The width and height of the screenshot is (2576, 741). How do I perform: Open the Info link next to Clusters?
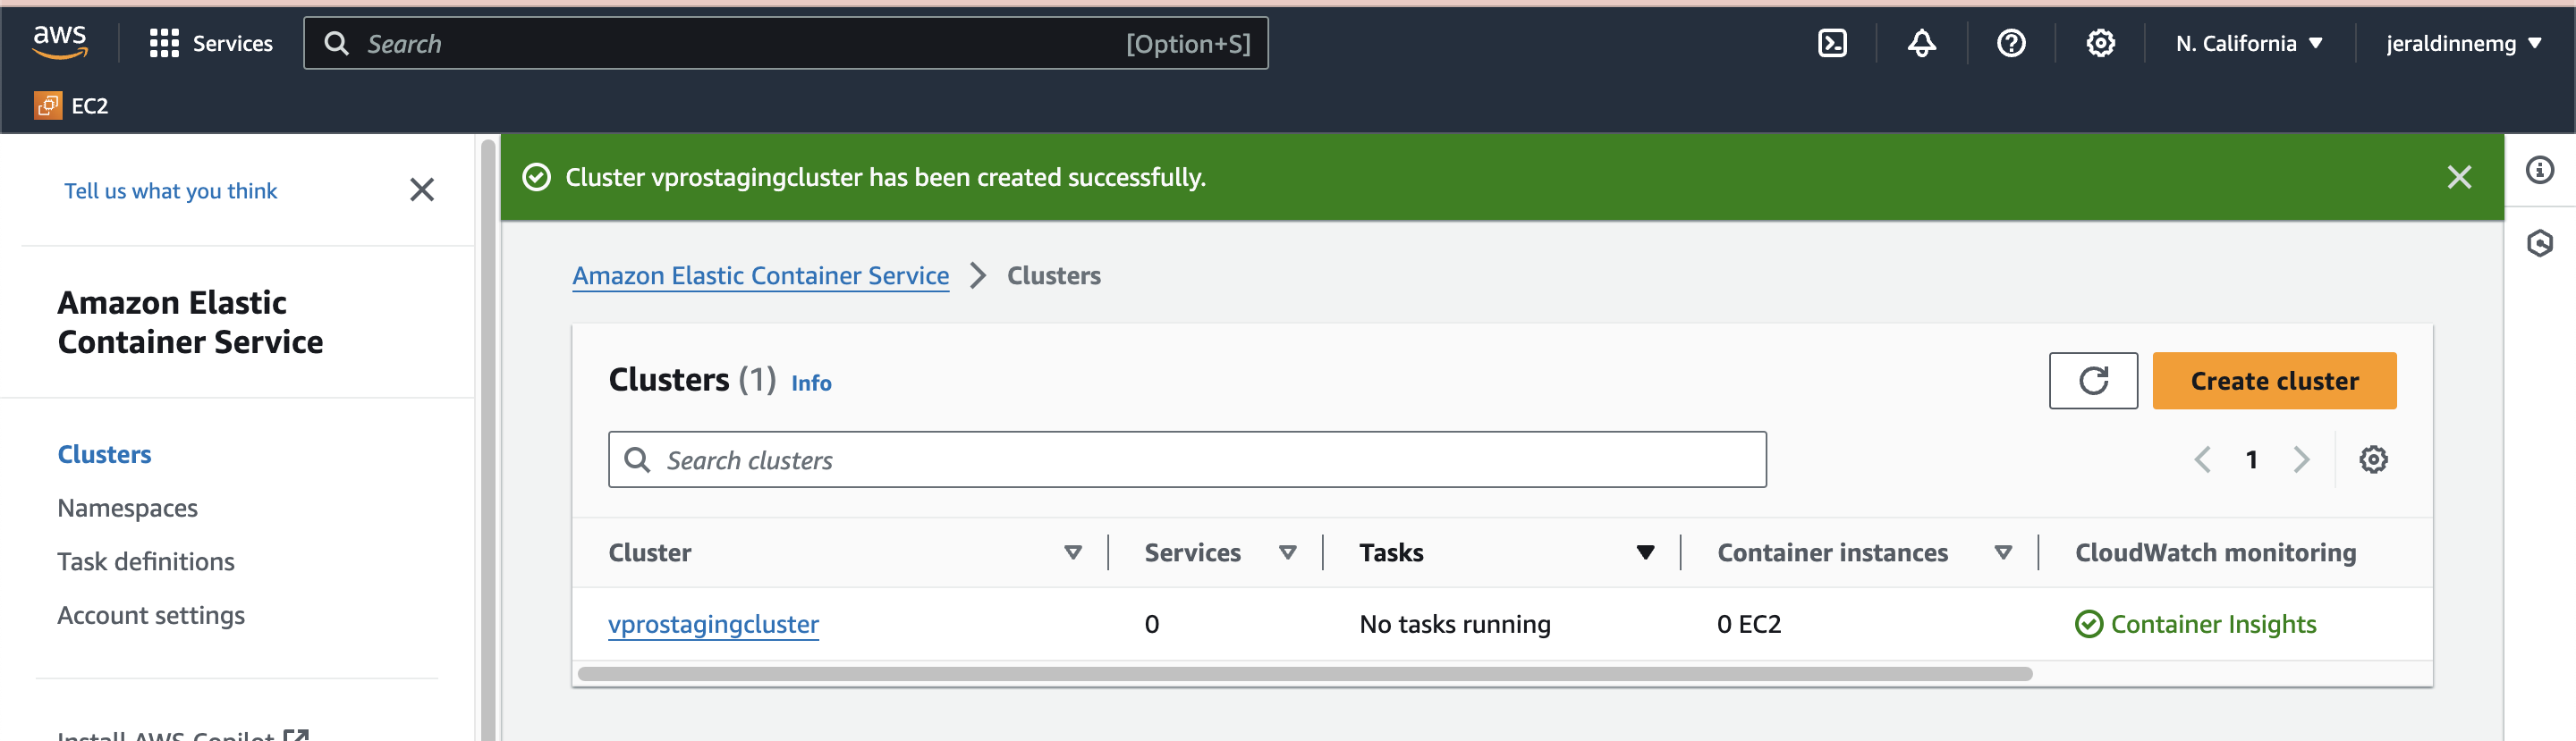point(811,383)
